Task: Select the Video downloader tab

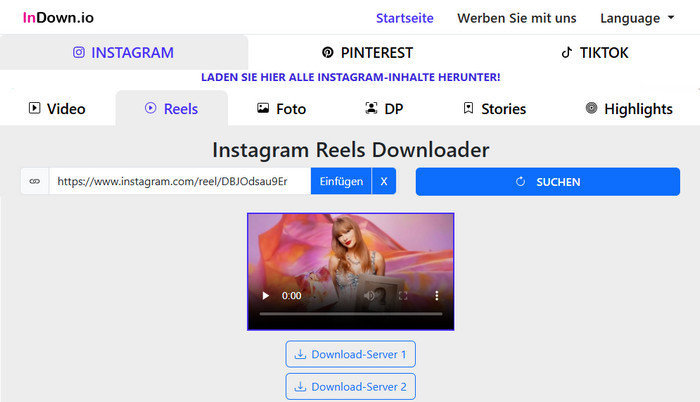Action: pyautogui.click(x=57, y=109)
